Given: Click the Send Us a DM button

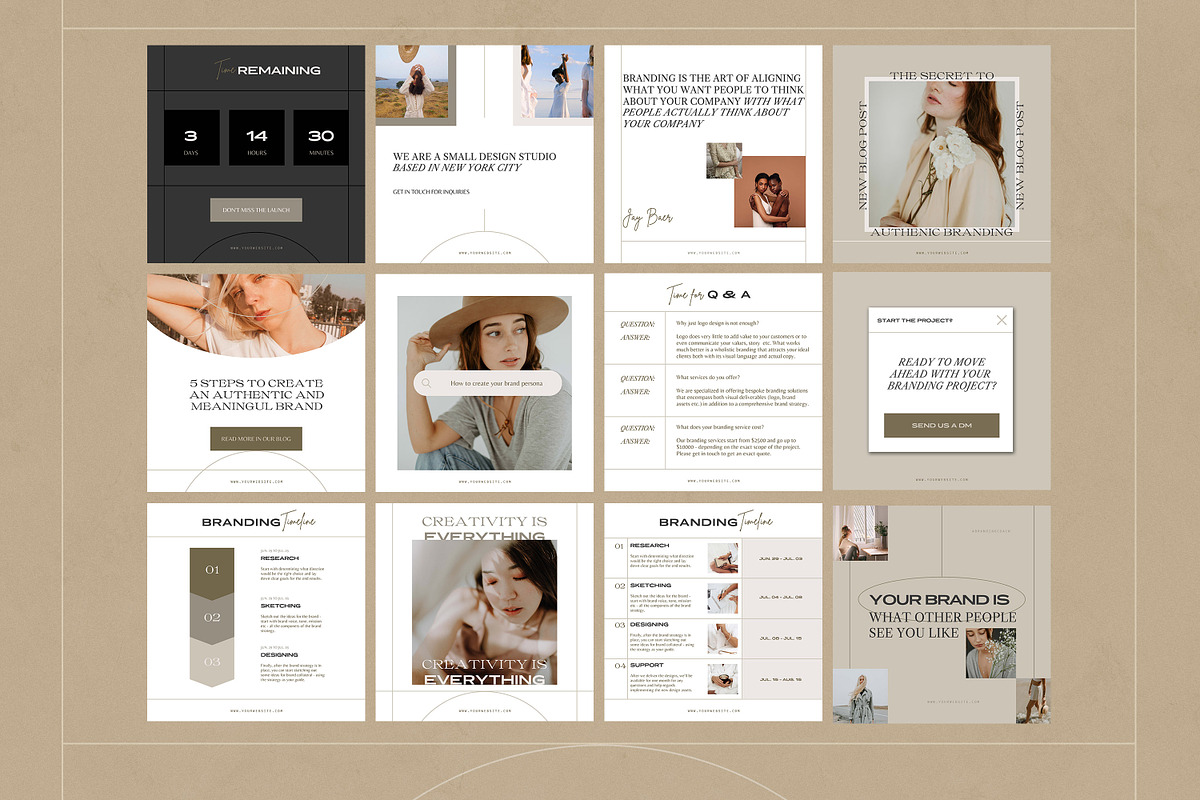Looking at the screenshot, I should tap(941, 425).
